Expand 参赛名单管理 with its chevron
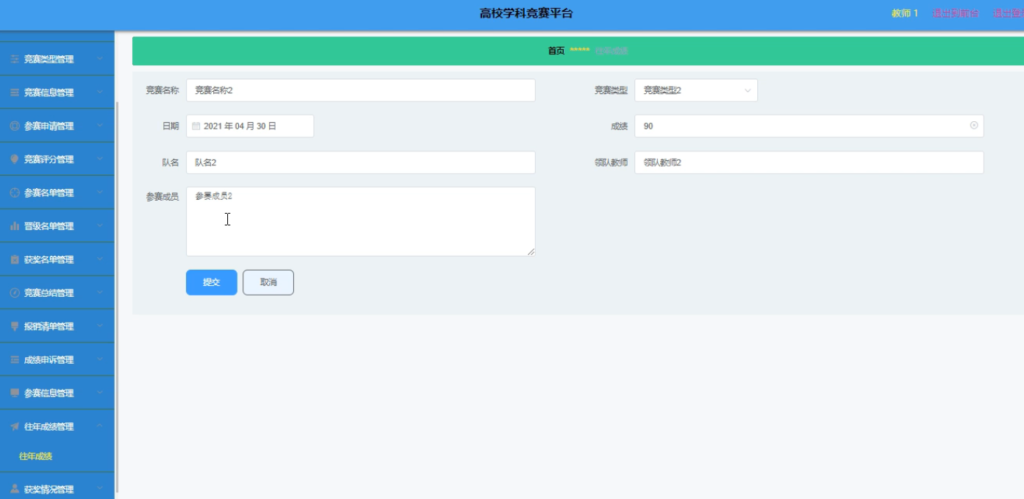This screenshot has width=1024, height=499. click(x=100, y=193)
